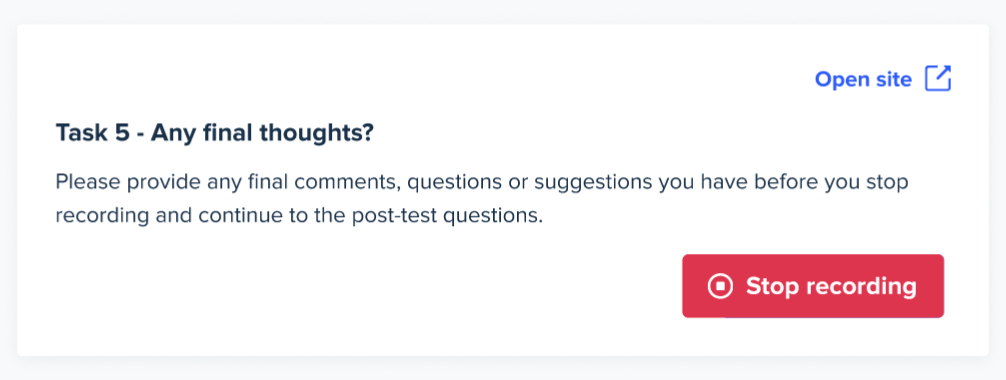Image resolution: width=1006 pixels, height=380 pixels.
Task: Click the stop circle icon in the red button
Action: (x=720, y=286)
